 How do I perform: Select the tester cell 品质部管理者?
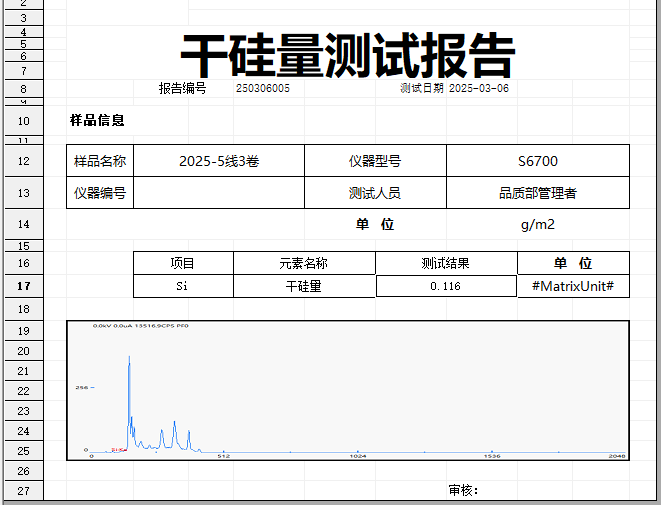click(x=537, y=193)
